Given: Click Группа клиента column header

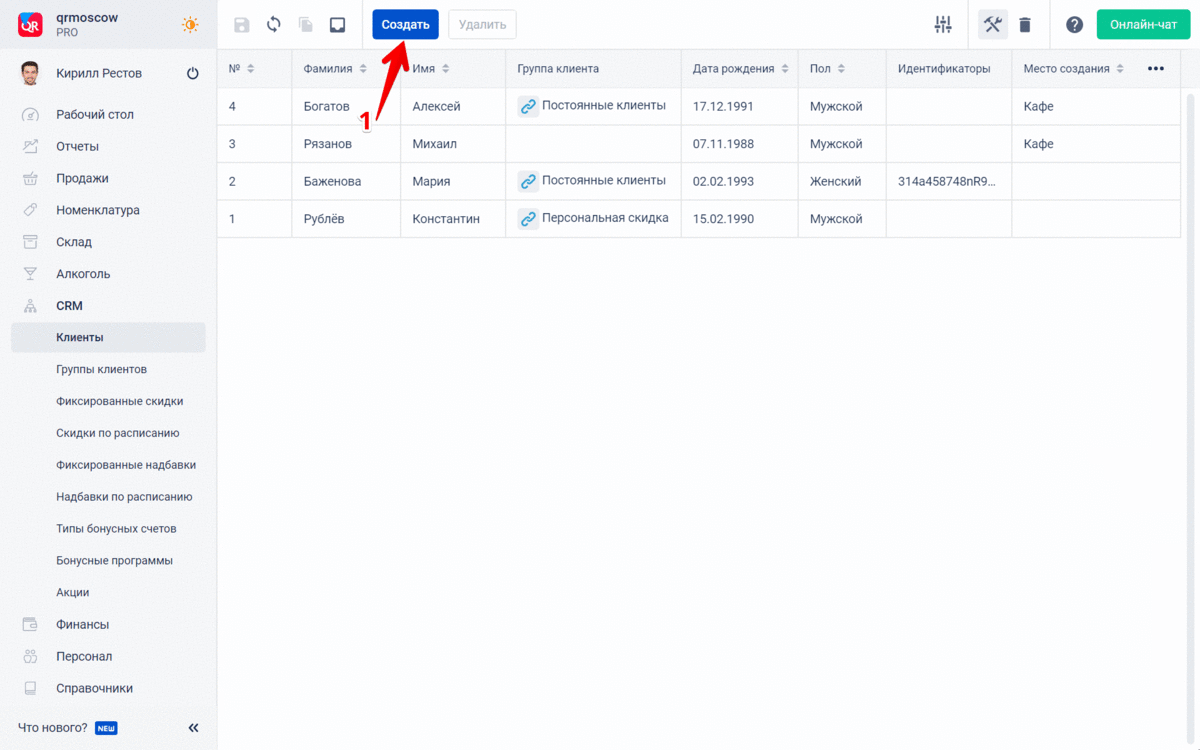Looking at the screenshot, I should pyautogui.click(x=593, y=69).
